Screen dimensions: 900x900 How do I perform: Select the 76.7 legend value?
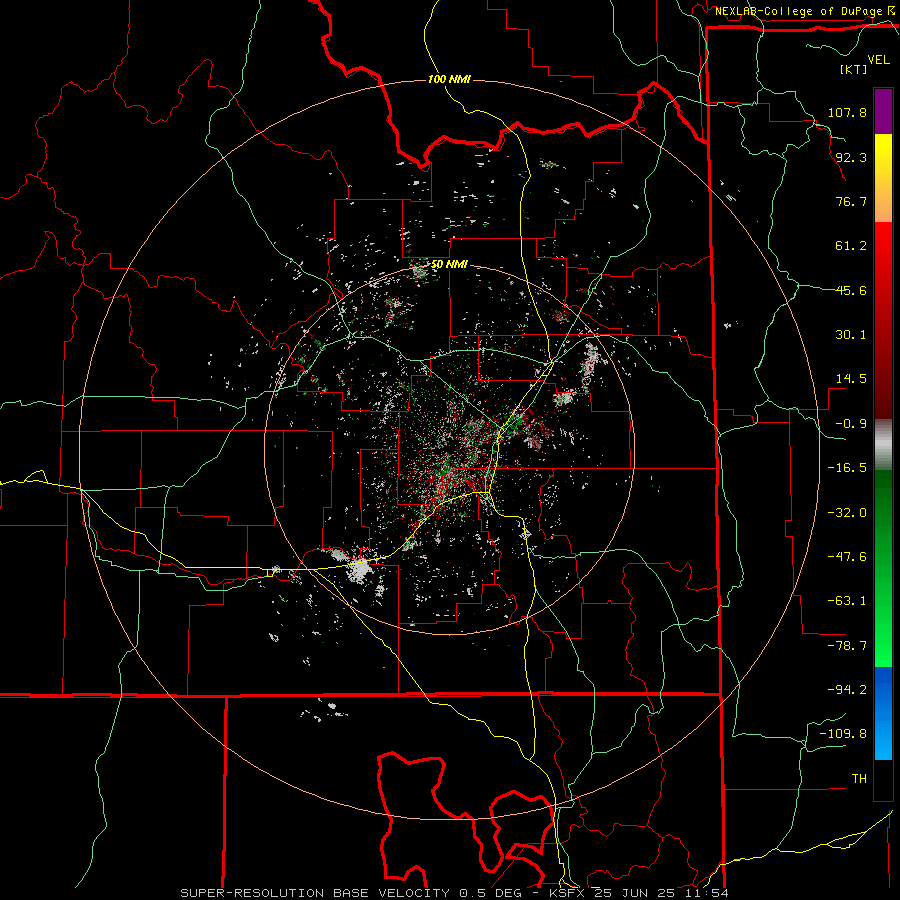coord(851,201)
